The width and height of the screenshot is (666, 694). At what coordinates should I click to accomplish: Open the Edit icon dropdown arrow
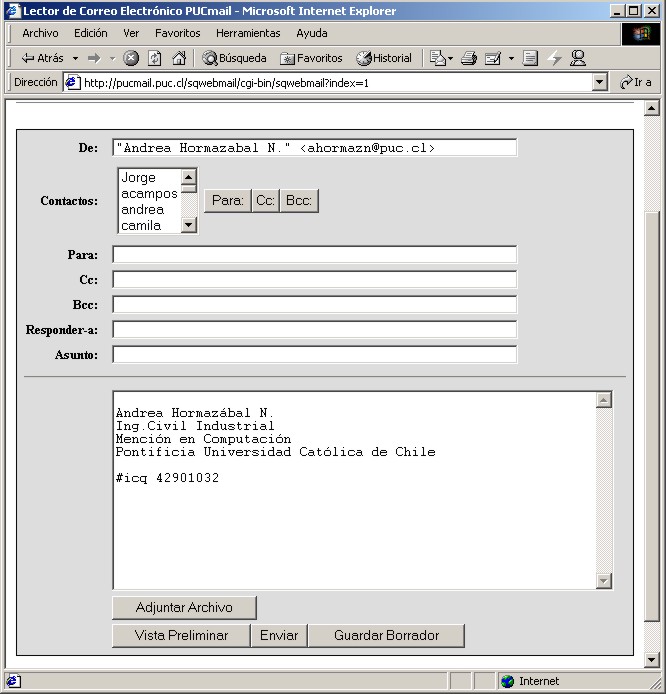coord(511,58)
